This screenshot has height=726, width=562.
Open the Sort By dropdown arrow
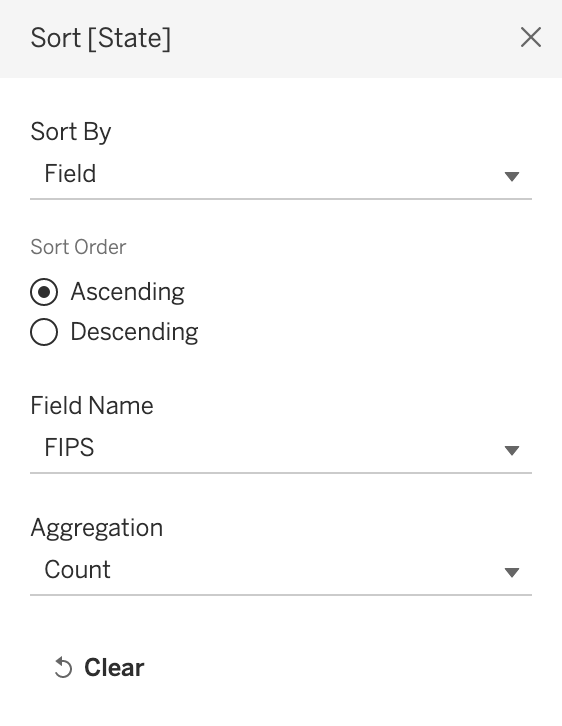(512, 176)
